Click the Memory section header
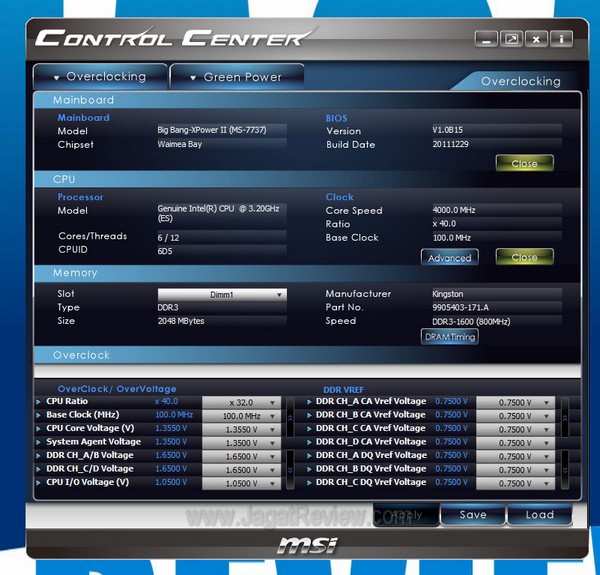 [307, 273]
